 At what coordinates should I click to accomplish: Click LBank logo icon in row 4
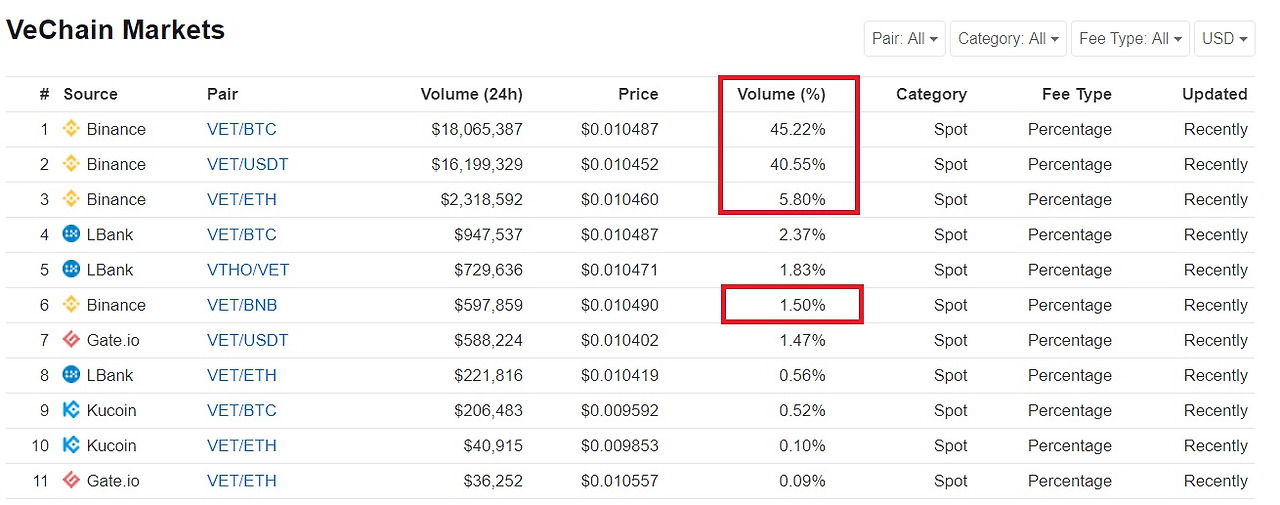[x=71, y=234]
